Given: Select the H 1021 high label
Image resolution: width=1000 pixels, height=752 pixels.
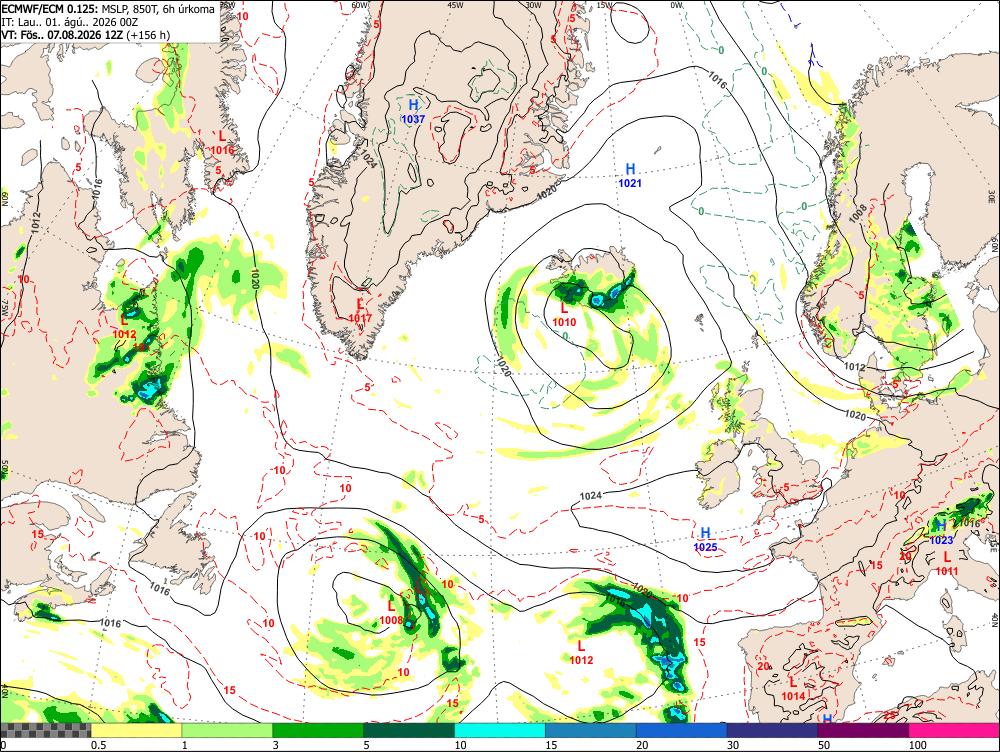Looking at the screenshot, I should coord(630,175).
